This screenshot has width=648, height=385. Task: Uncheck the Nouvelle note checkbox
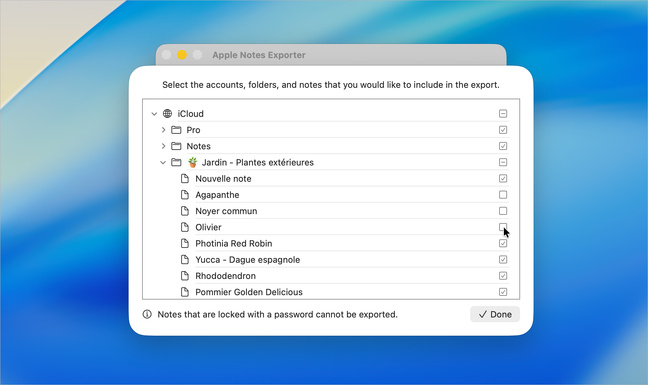[x=503, y=178]
